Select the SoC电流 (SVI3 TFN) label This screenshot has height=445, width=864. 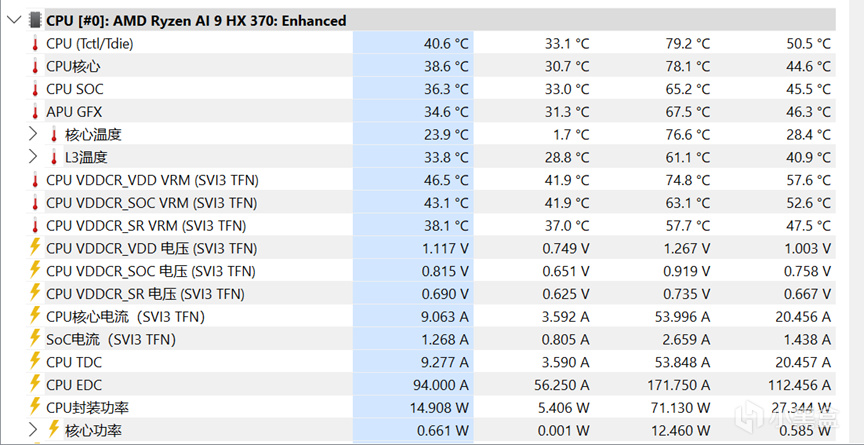[x=111, y=340]
